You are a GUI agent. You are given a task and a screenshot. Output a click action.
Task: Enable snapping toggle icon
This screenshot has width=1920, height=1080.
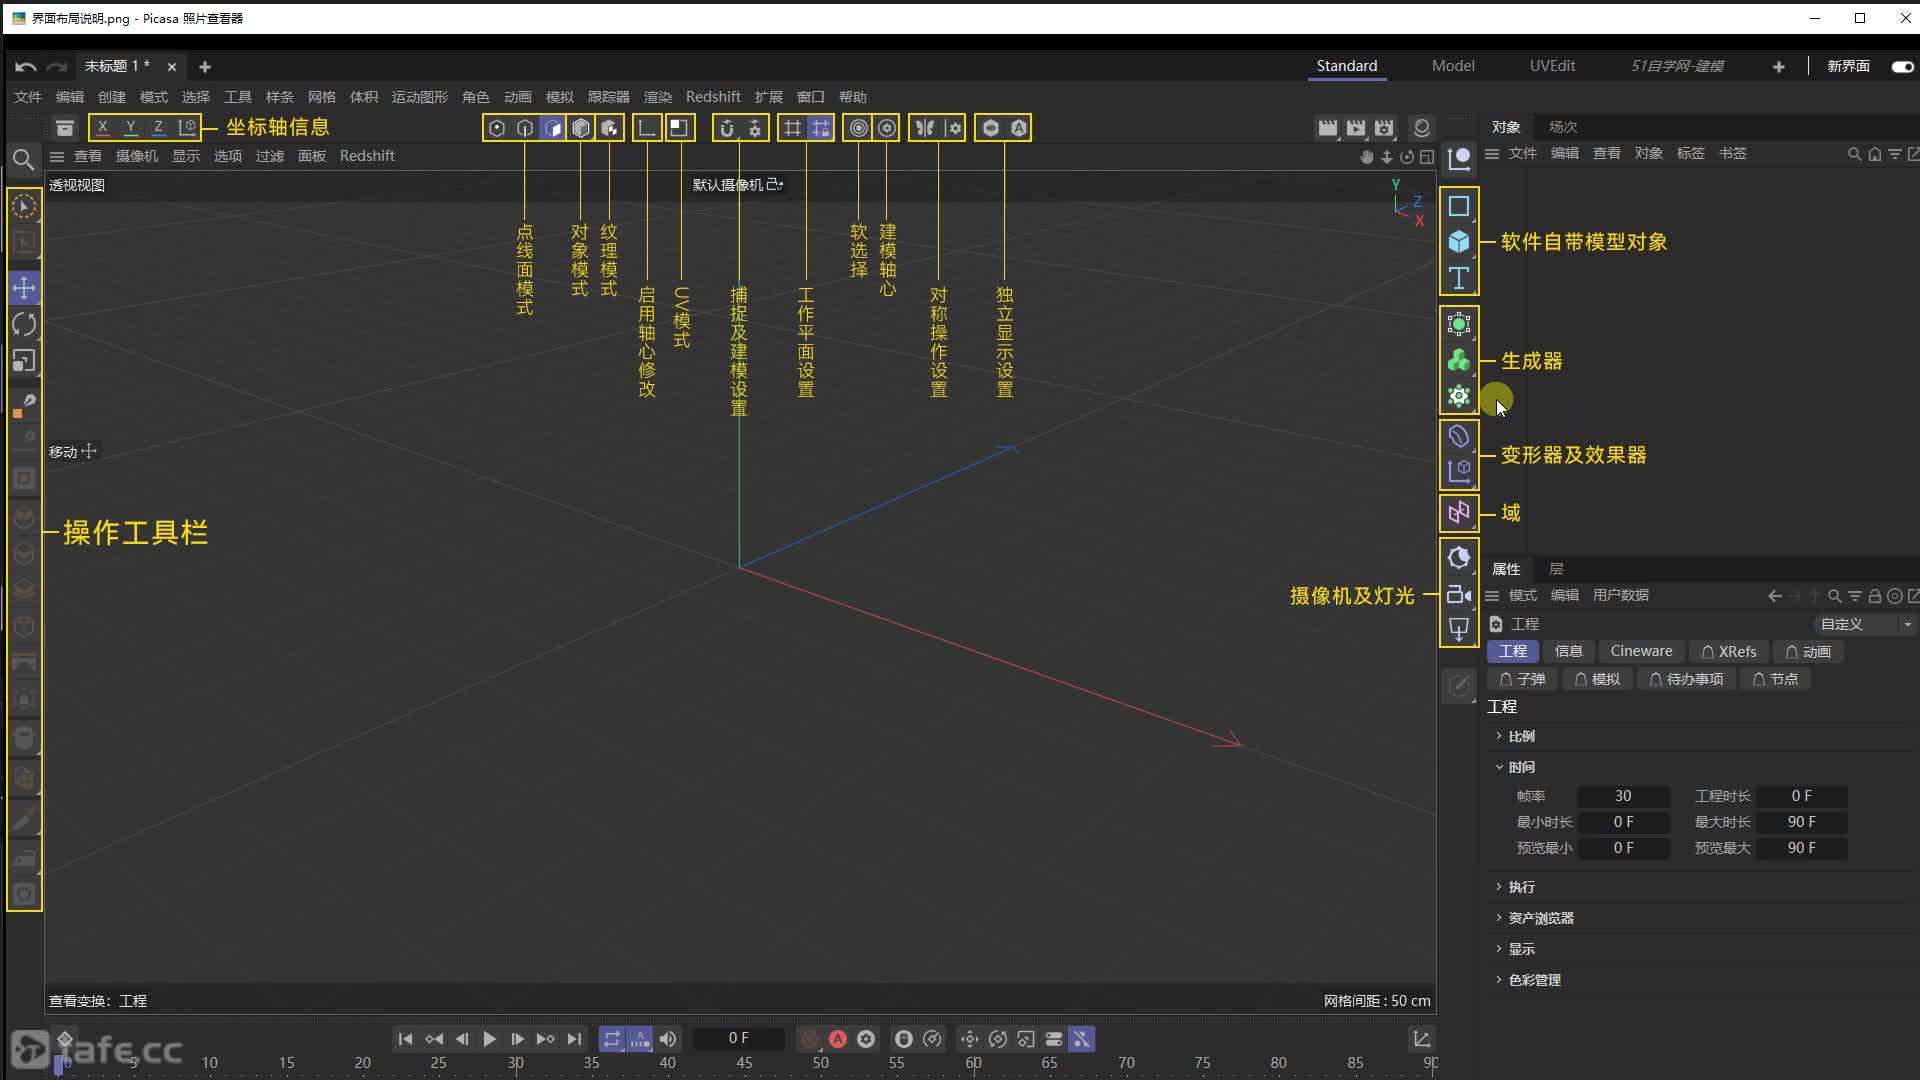pyautogui.click(x=727, y=128)
